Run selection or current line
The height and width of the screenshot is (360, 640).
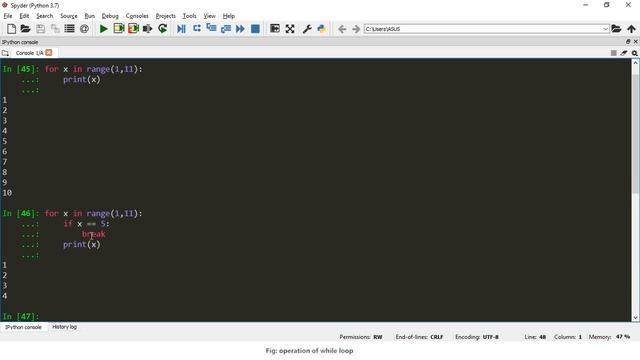point(147,29)
